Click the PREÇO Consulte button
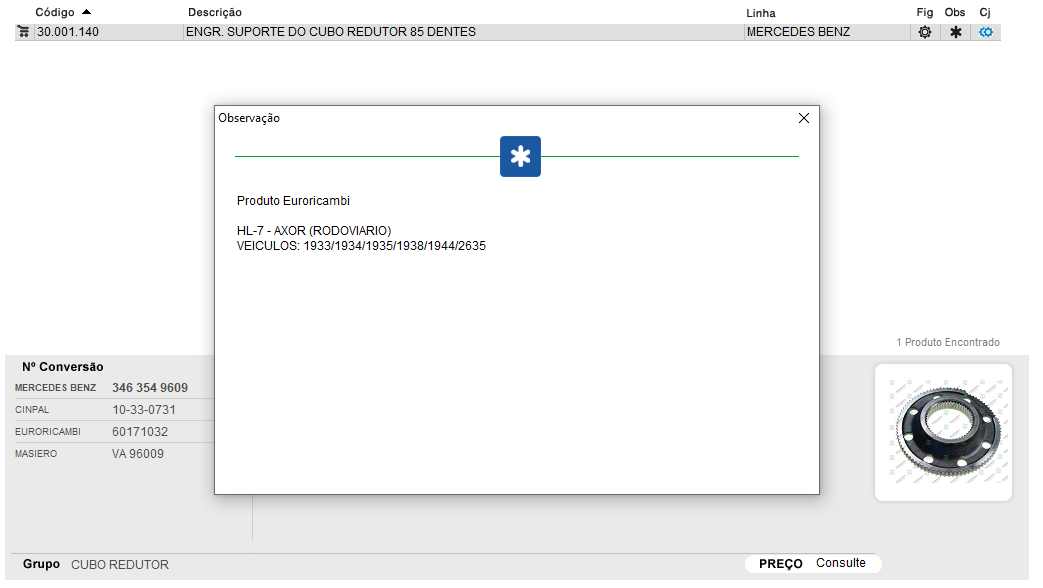 point(812,564)
